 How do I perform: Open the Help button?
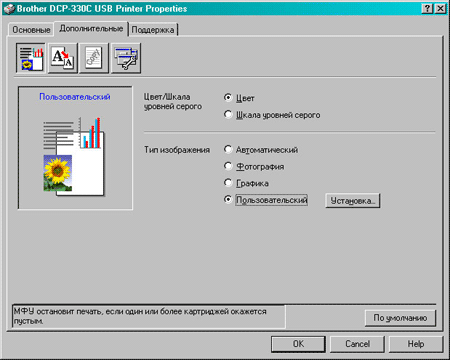[416, 344]
